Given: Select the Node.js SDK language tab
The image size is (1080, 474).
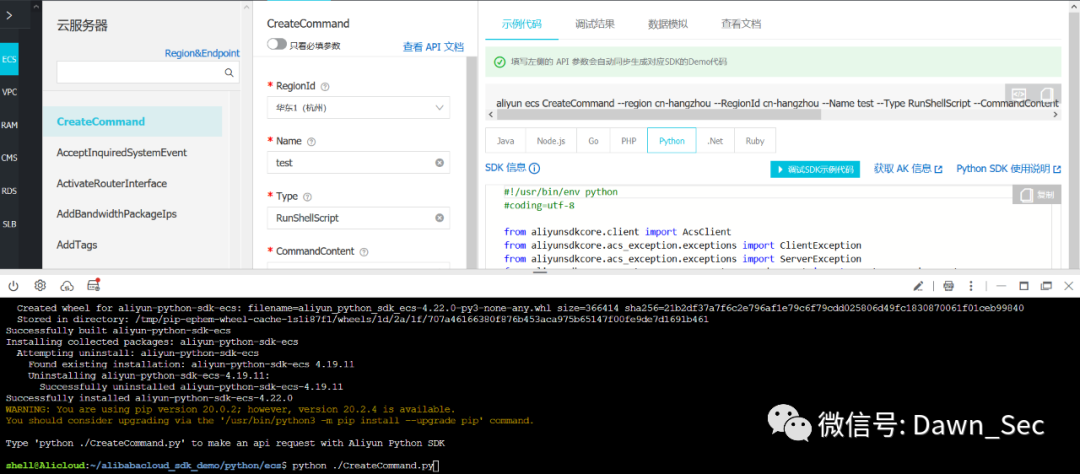Looking at the screenshot, I should pos(551,141).
